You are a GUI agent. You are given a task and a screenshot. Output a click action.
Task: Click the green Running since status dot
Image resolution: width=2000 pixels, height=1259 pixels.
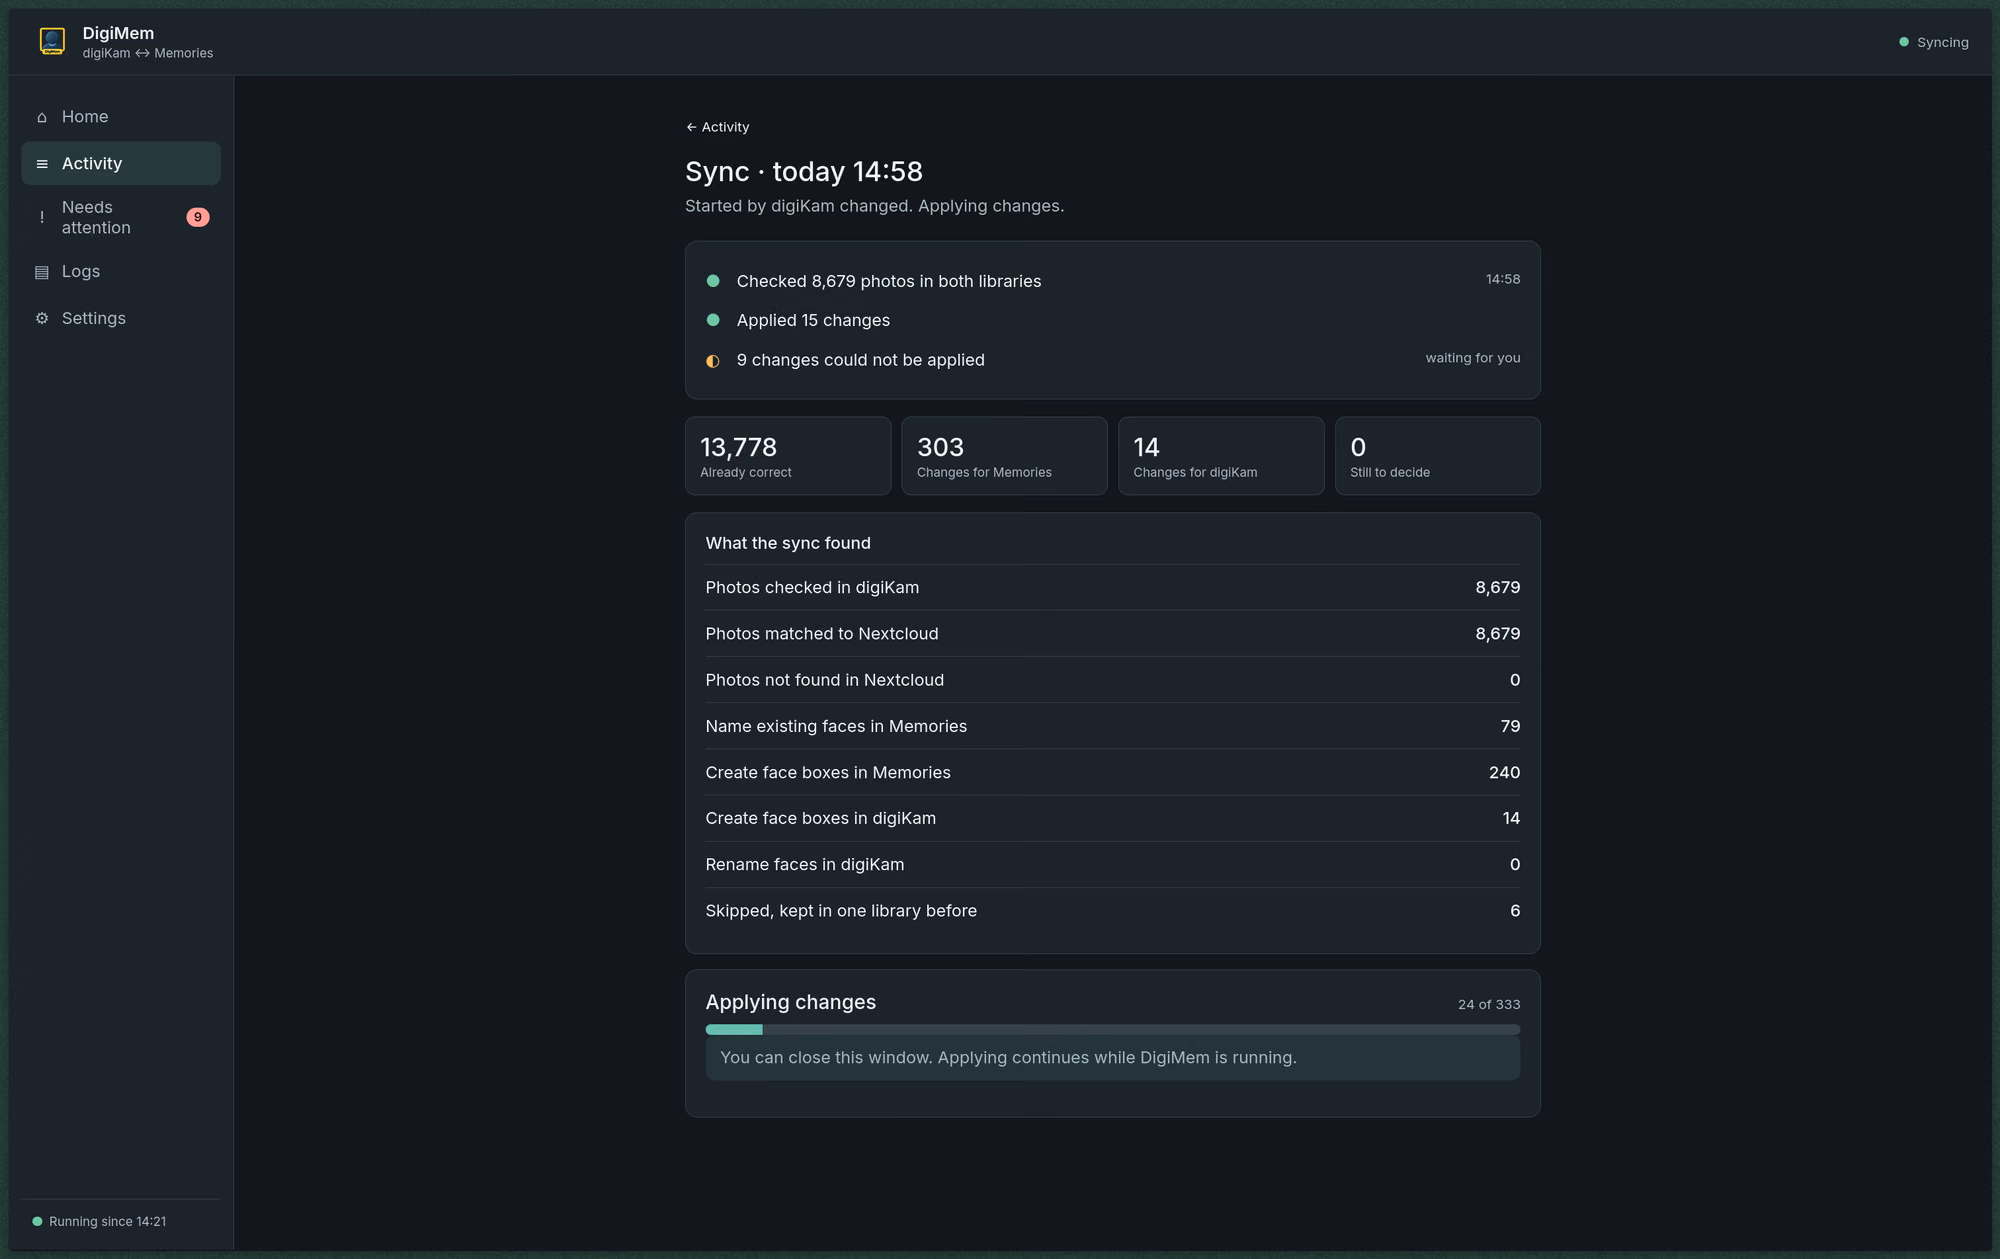(37, 1221)
